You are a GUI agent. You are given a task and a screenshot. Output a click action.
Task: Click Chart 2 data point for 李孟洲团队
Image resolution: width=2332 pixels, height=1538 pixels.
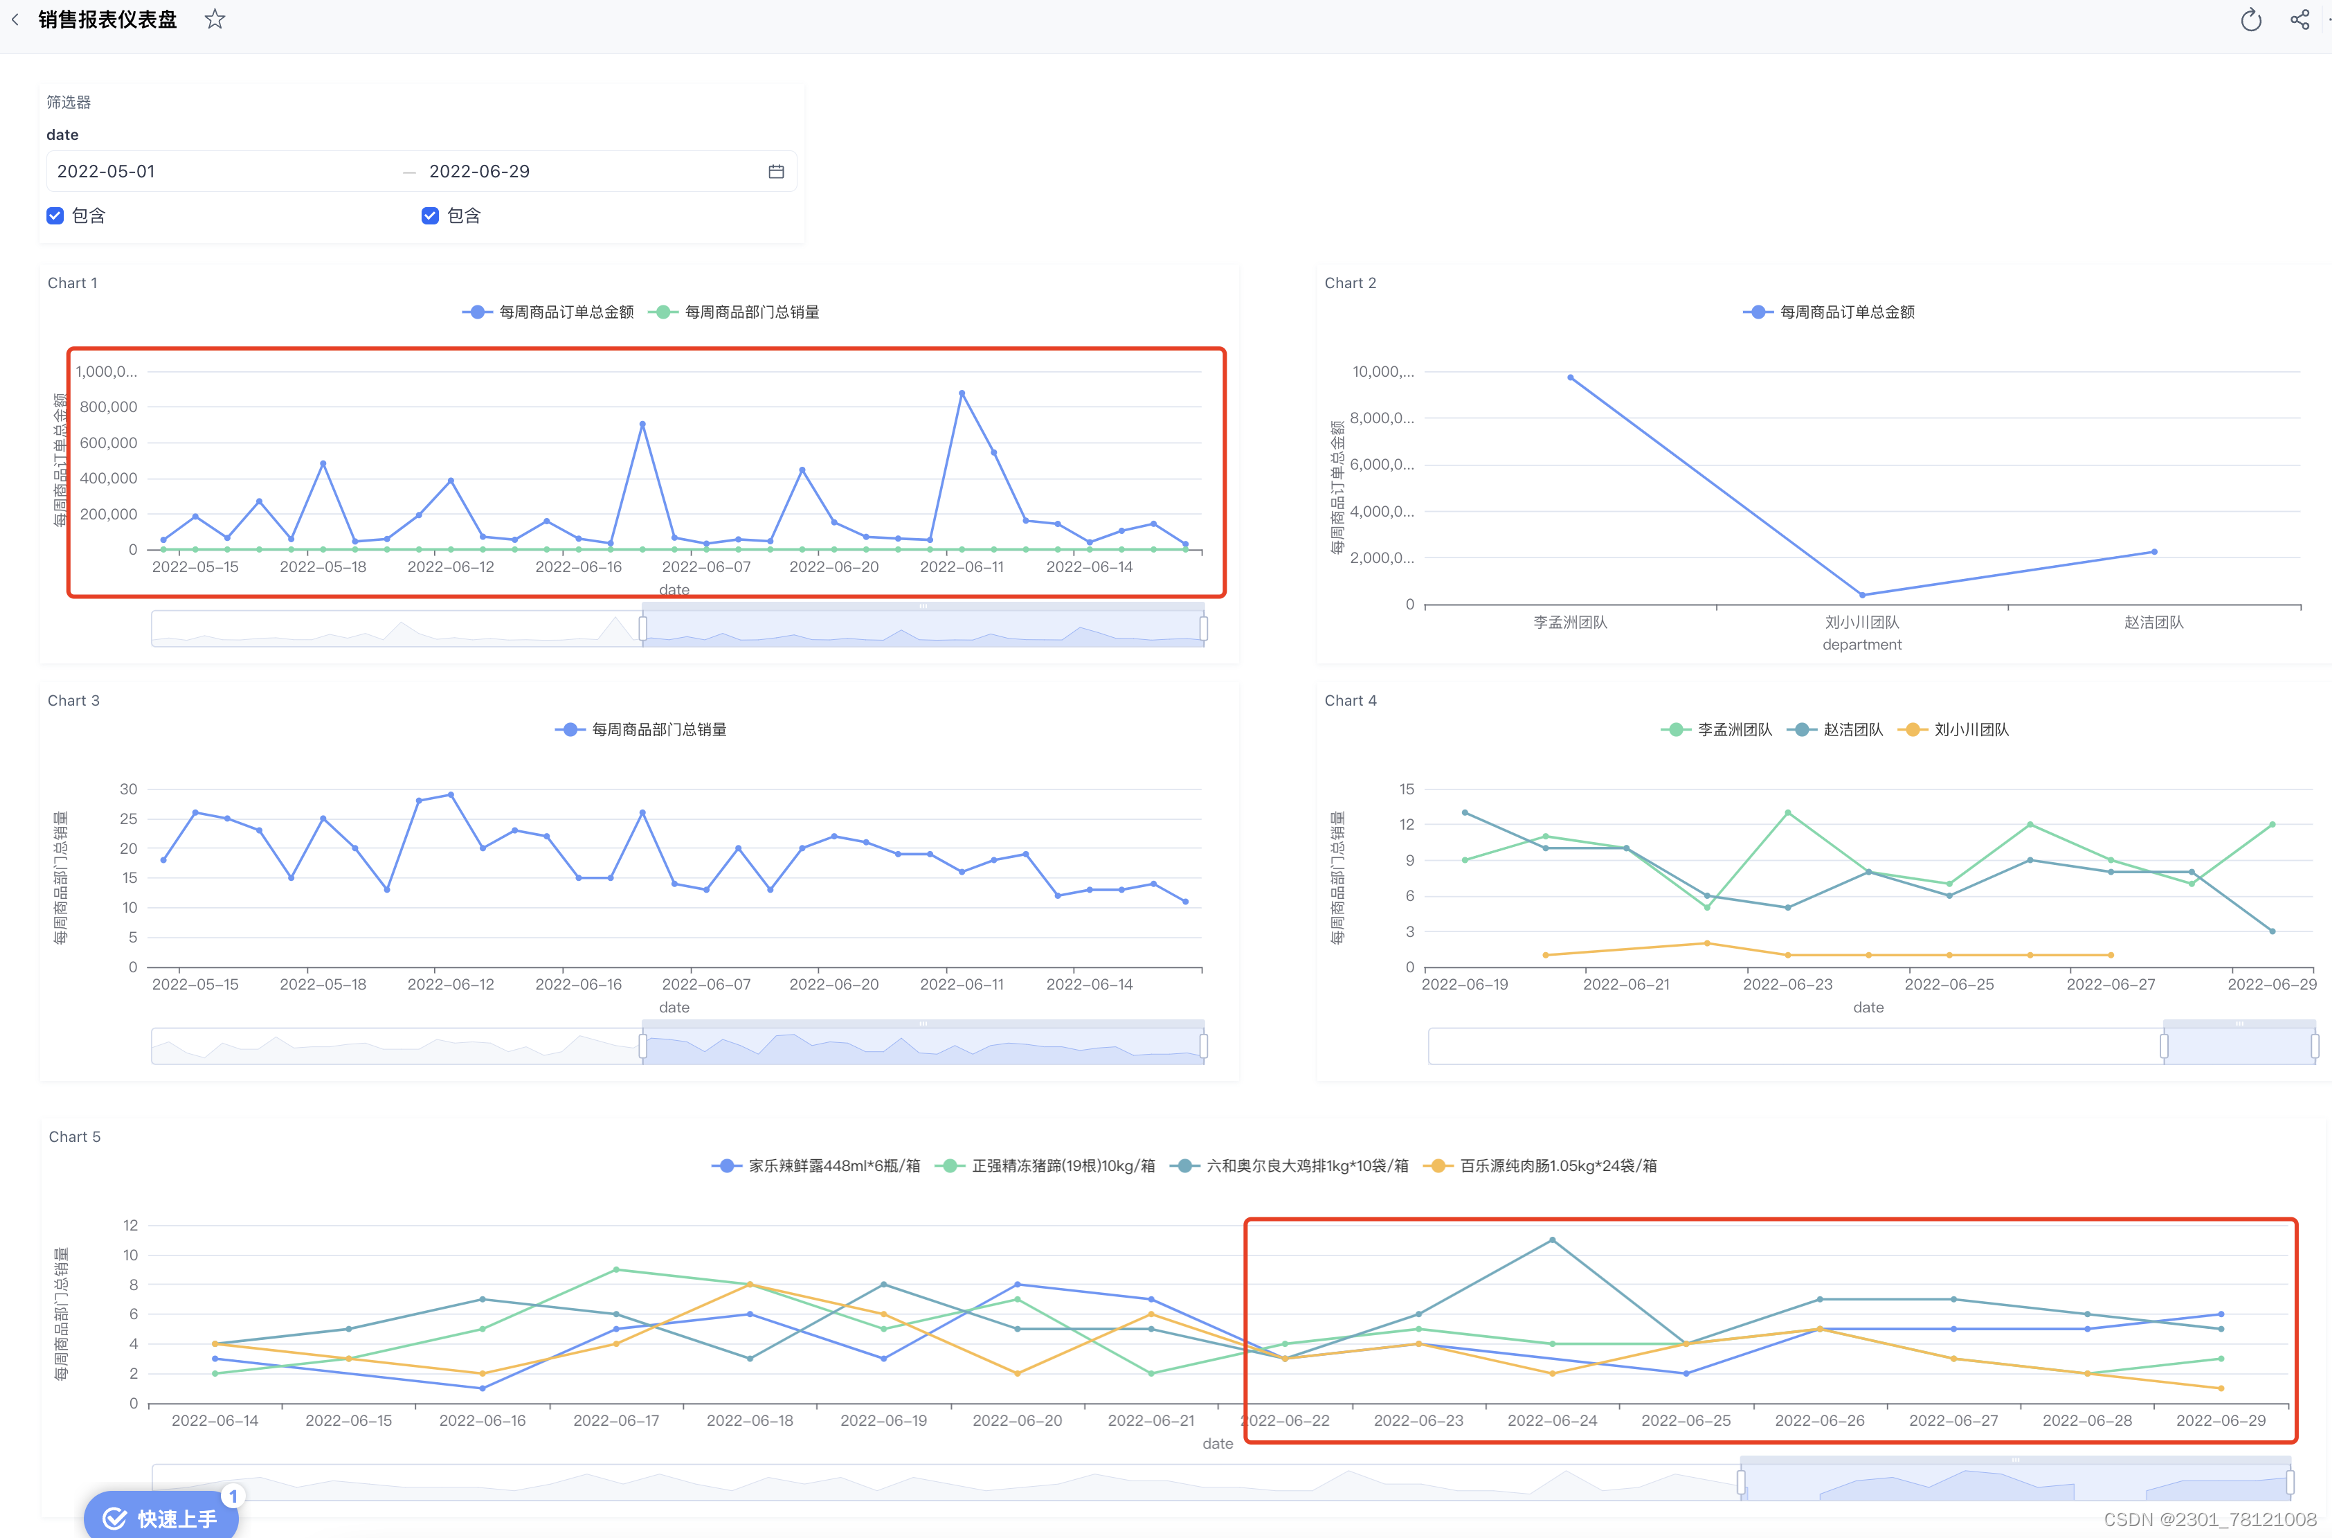click(1570, 378)
